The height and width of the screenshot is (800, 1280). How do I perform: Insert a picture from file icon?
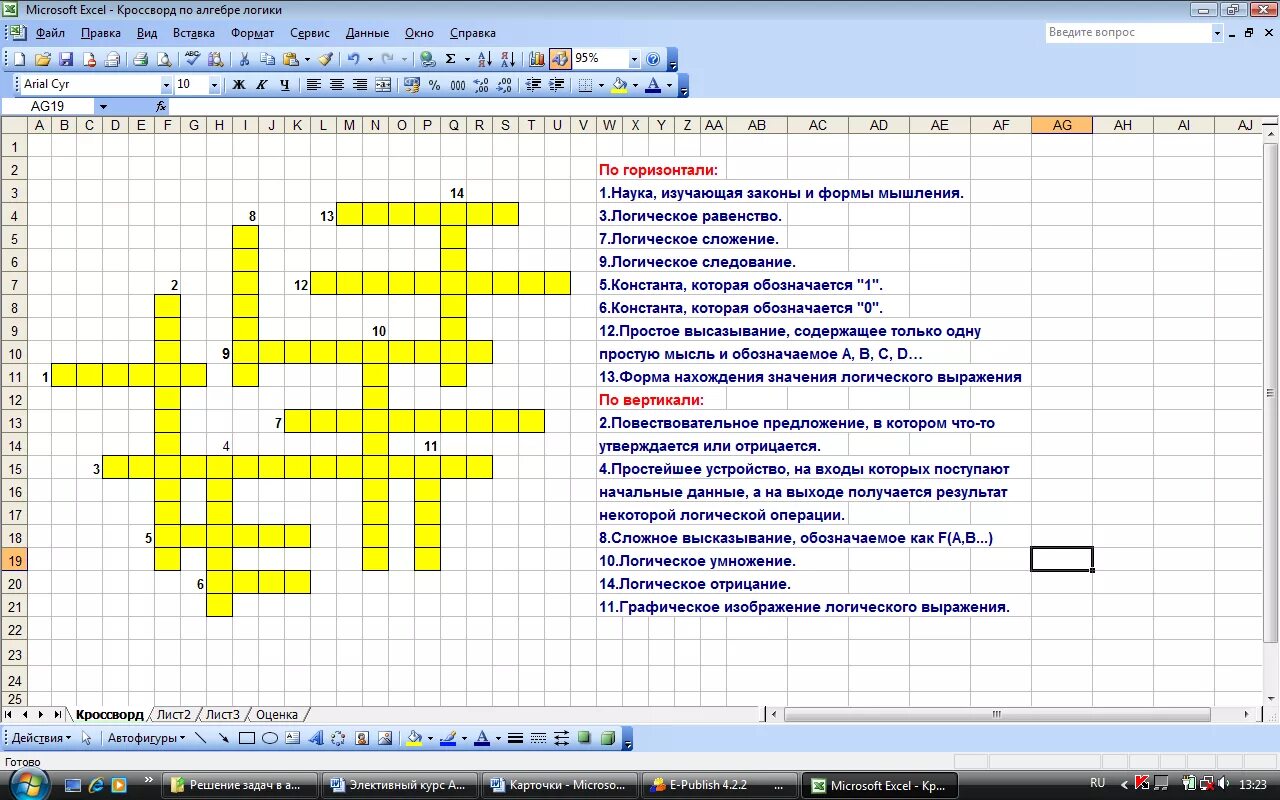385,739
